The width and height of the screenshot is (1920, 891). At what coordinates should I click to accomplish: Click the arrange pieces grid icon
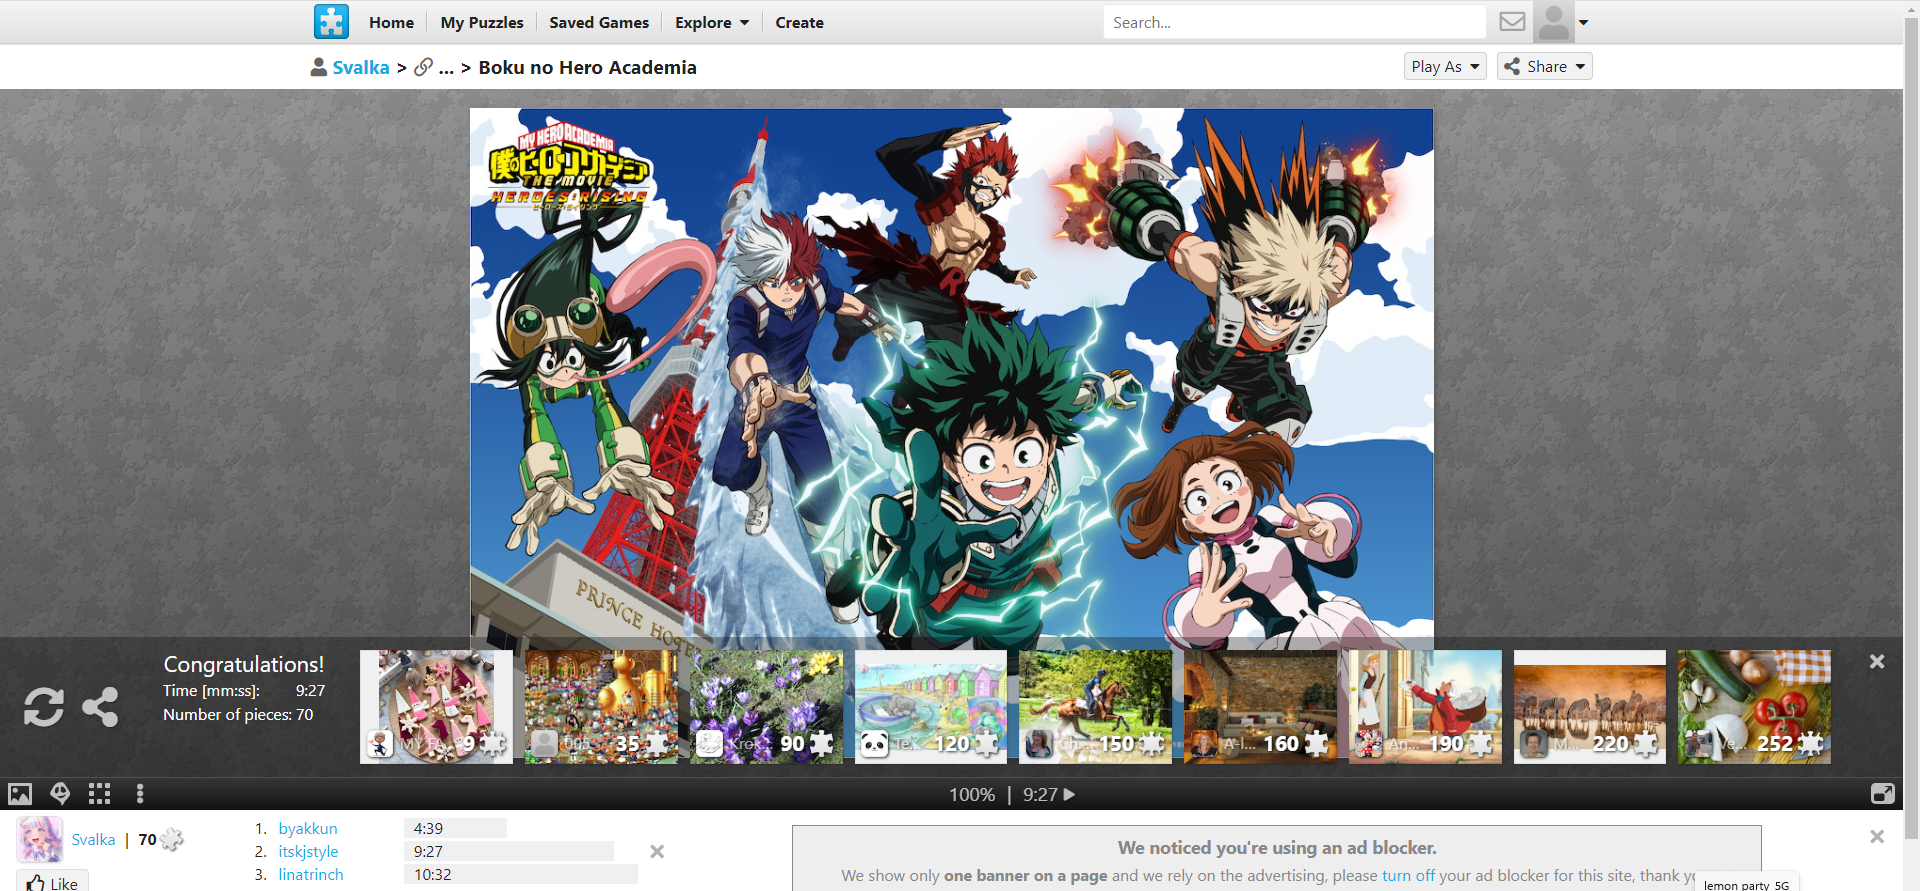click(99, 794)
